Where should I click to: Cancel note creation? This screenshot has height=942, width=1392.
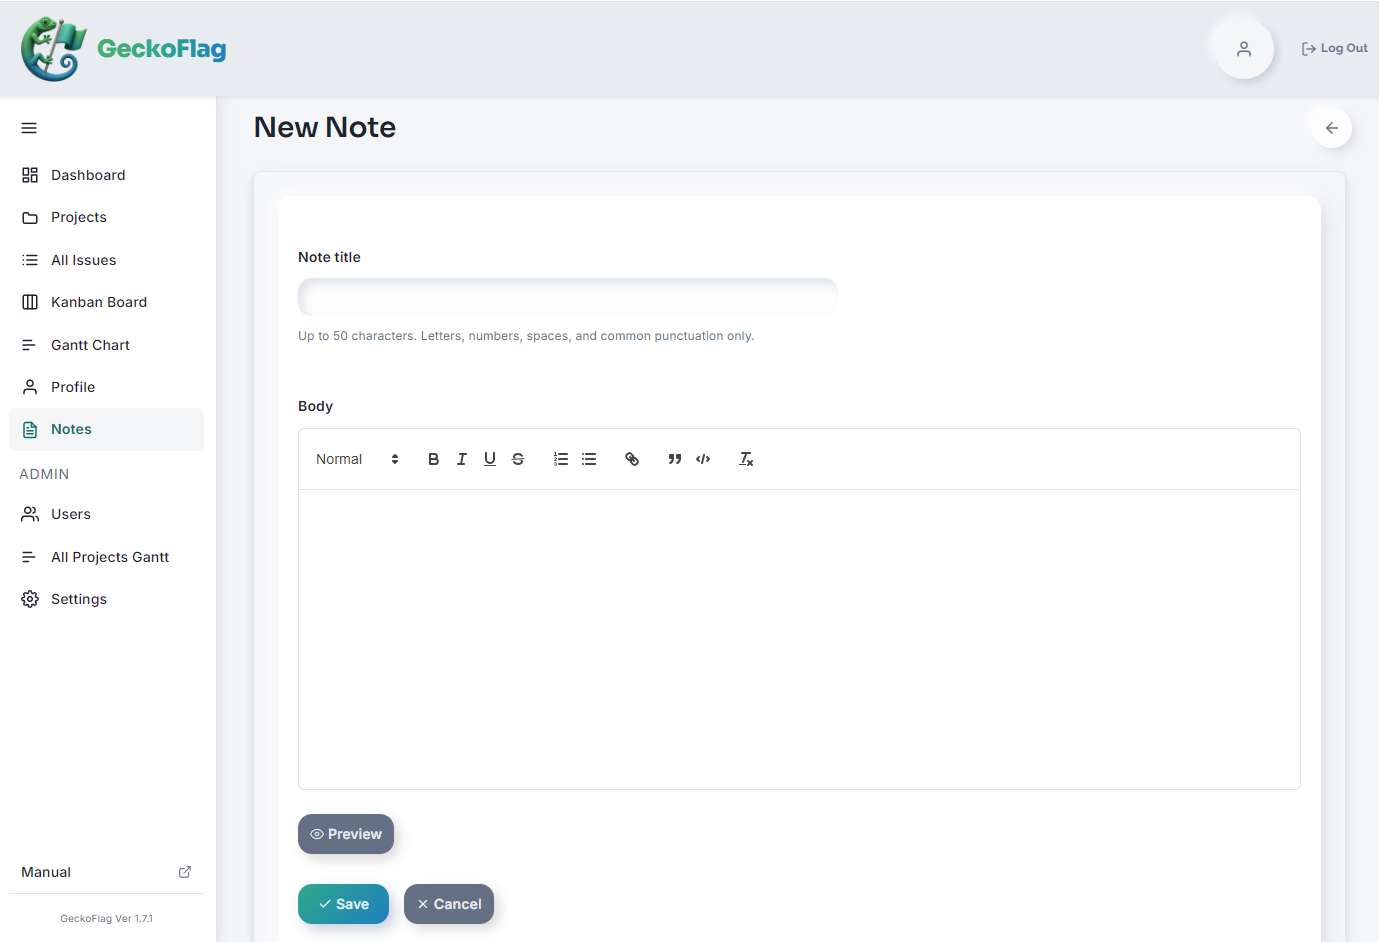pyautogui.click(x=449, y=904)
